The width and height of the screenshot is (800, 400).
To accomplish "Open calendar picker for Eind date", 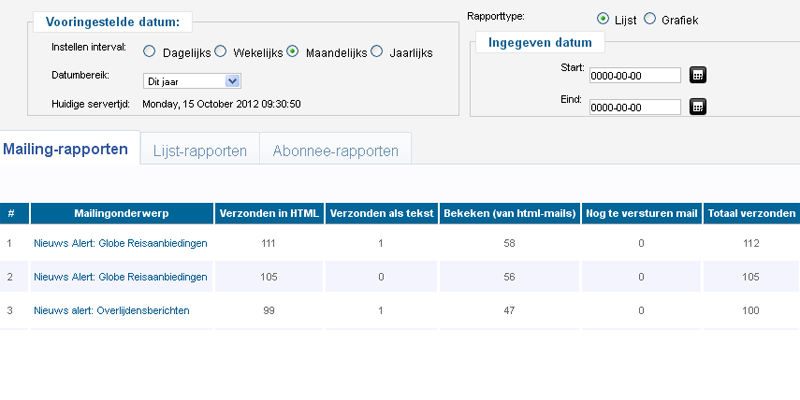I will [698, 107].
